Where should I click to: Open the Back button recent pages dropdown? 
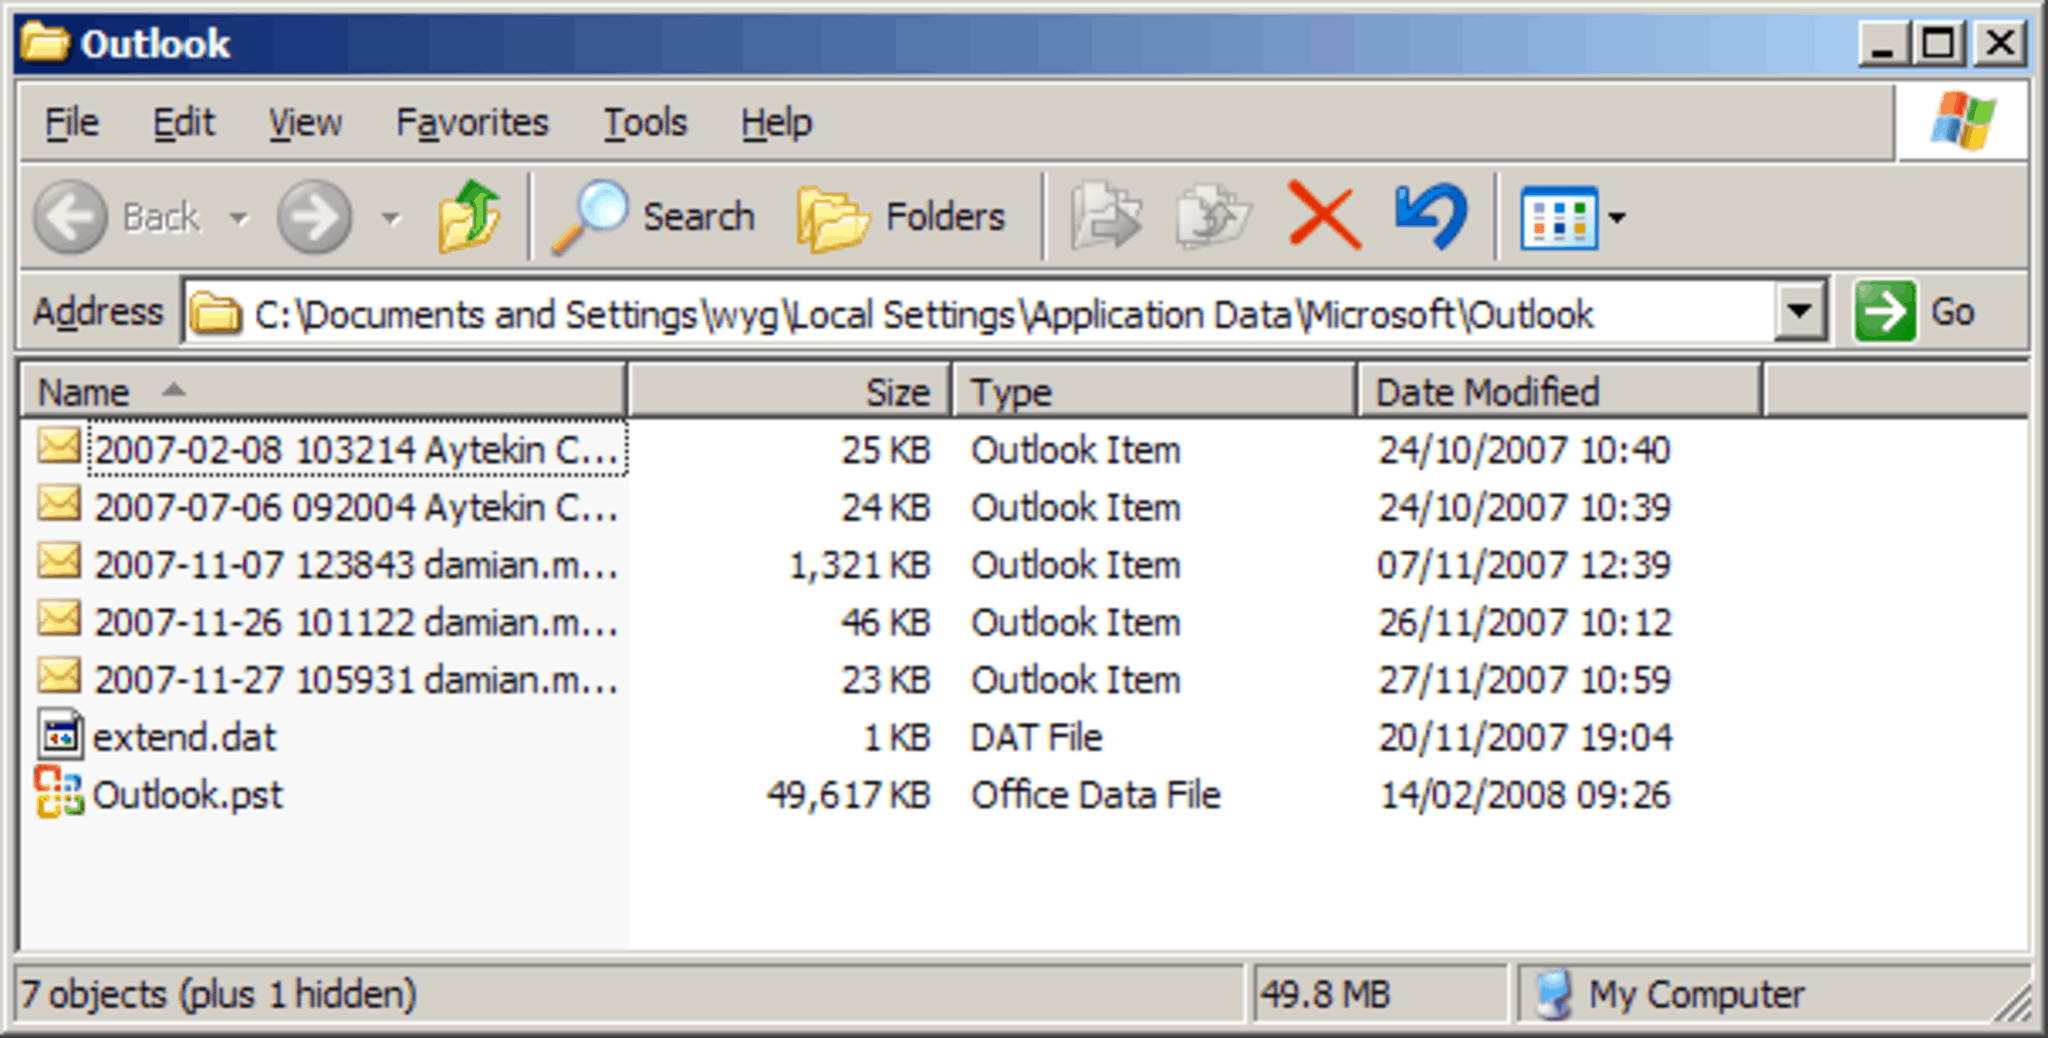pos(240,216)
